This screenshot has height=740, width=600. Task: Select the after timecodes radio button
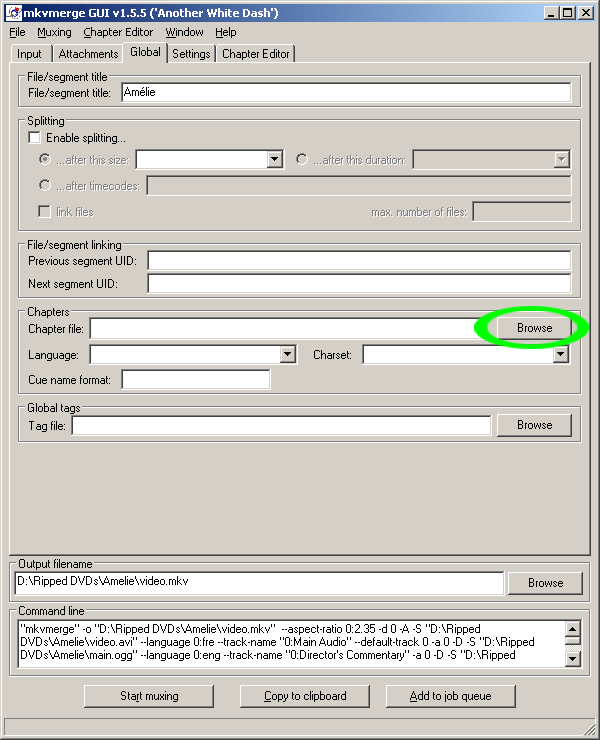45,185
